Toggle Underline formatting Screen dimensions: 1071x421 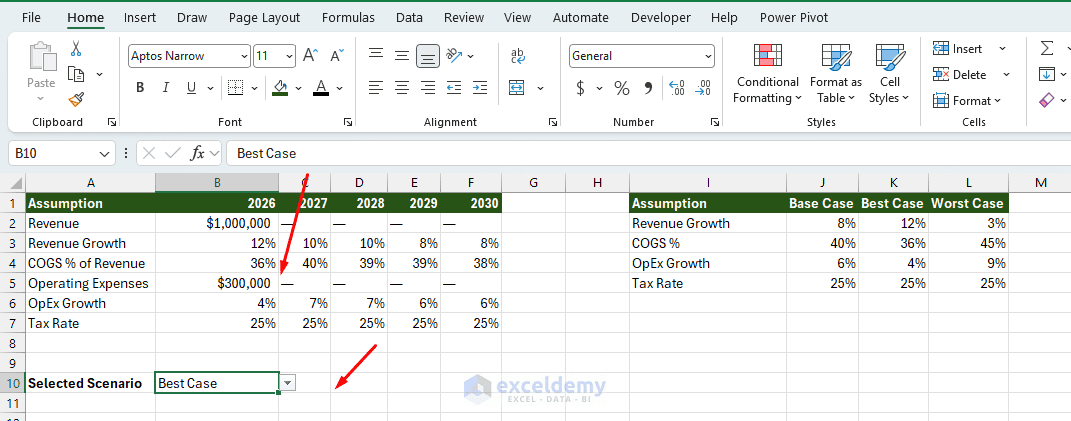(191, 87)
